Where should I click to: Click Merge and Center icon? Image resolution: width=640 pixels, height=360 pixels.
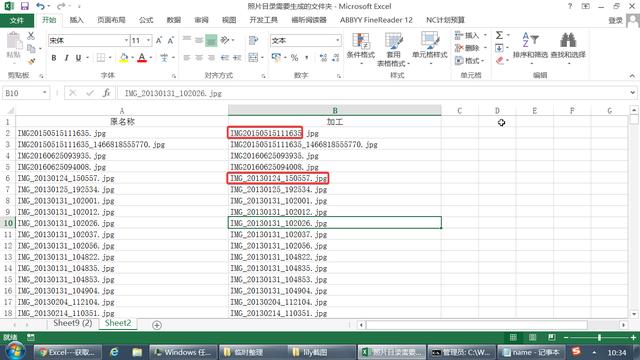253,58
